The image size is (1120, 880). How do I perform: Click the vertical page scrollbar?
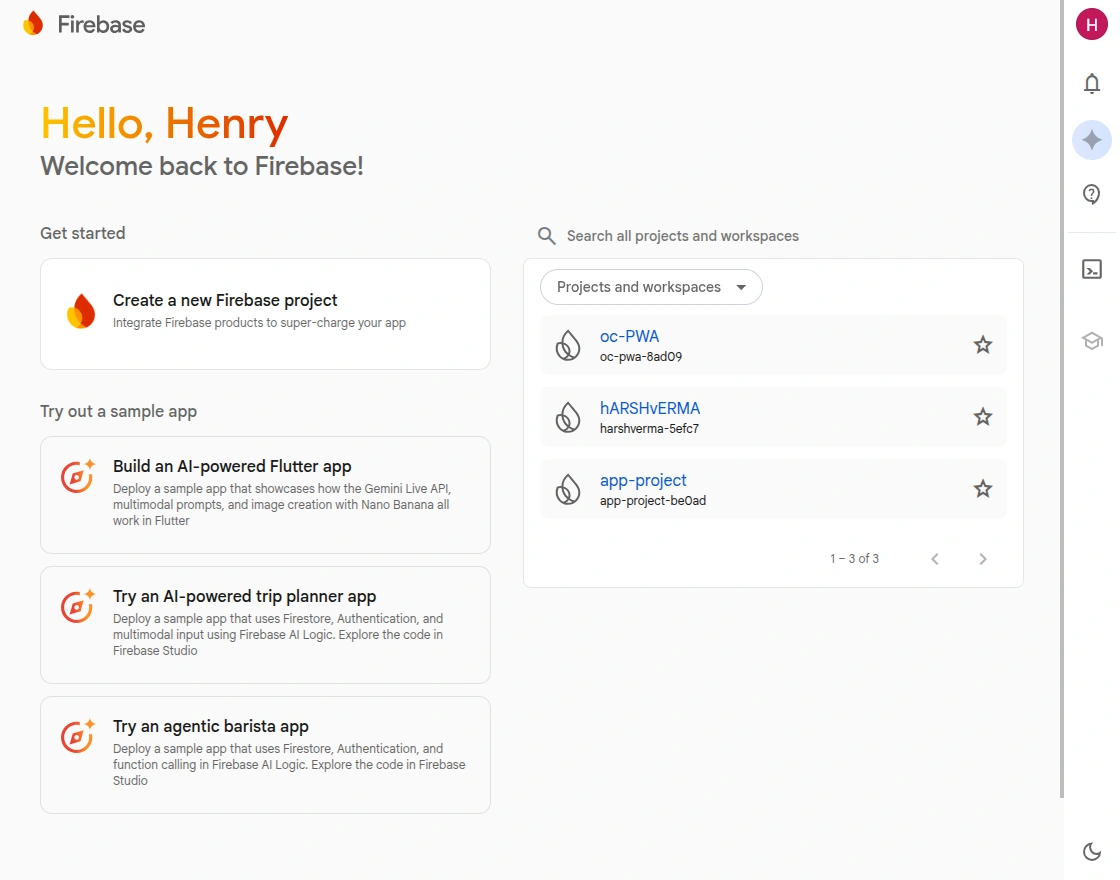coord(1062,399)
